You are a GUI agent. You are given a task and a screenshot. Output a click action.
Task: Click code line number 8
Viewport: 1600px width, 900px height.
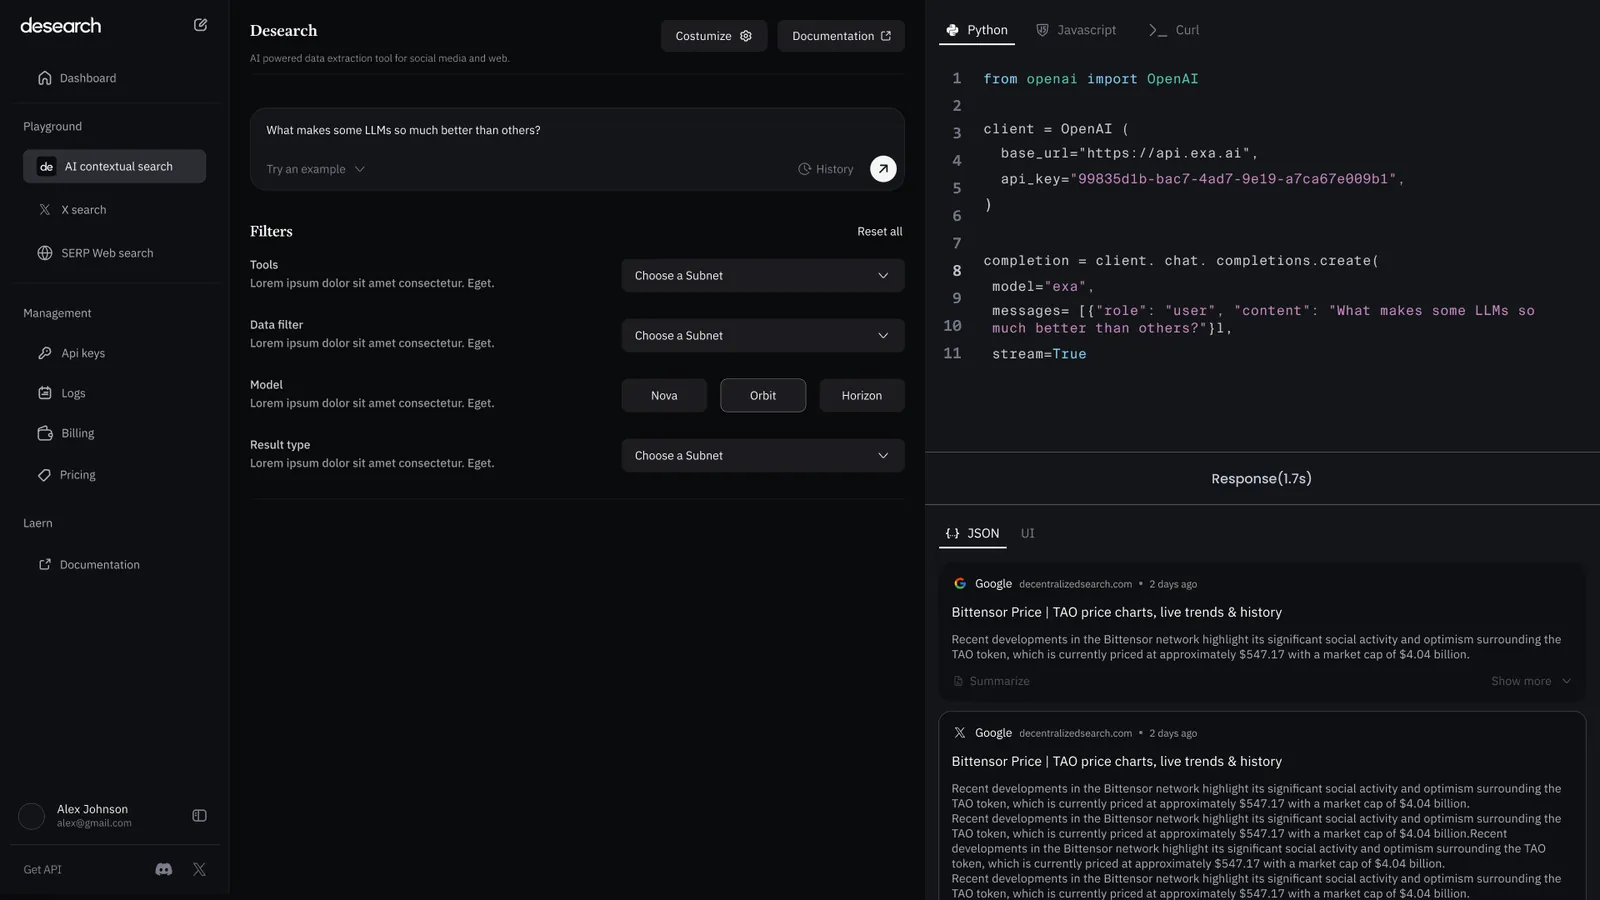pyautogui.click(x=957, y=271)
